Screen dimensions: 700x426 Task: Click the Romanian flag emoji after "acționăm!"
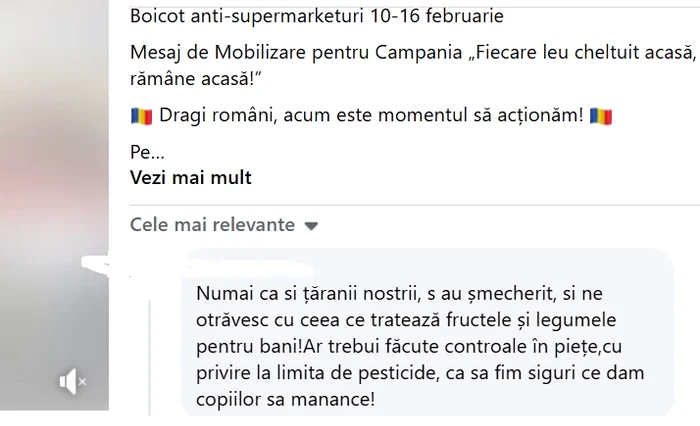(600, 116)
